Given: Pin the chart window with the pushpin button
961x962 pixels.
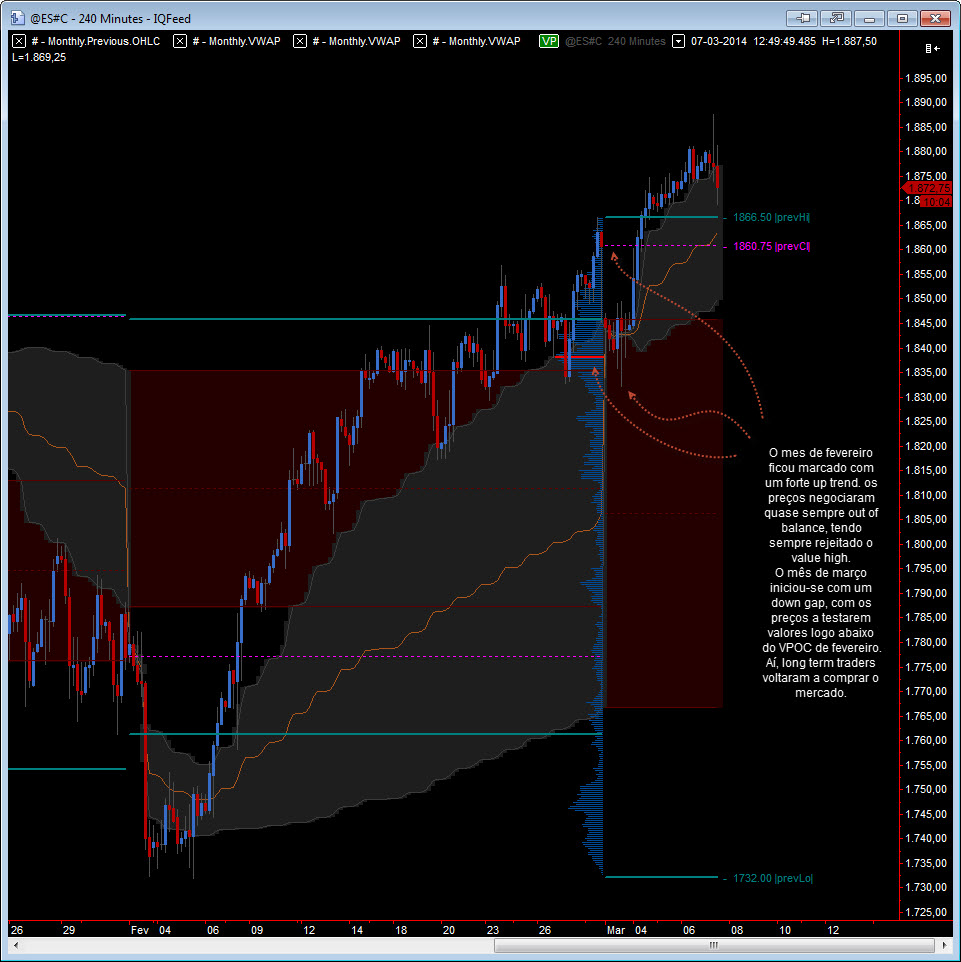Looking at the screenshot, I should point(802,18).
